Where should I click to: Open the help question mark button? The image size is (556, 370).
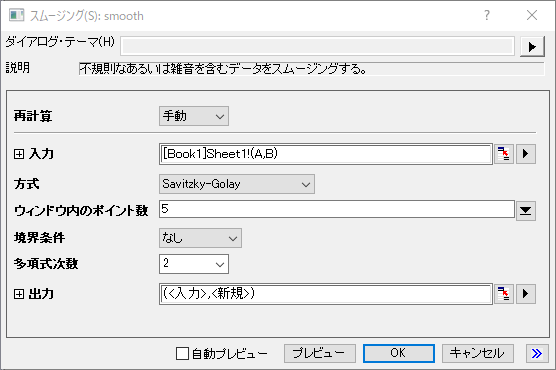(487, 15)
